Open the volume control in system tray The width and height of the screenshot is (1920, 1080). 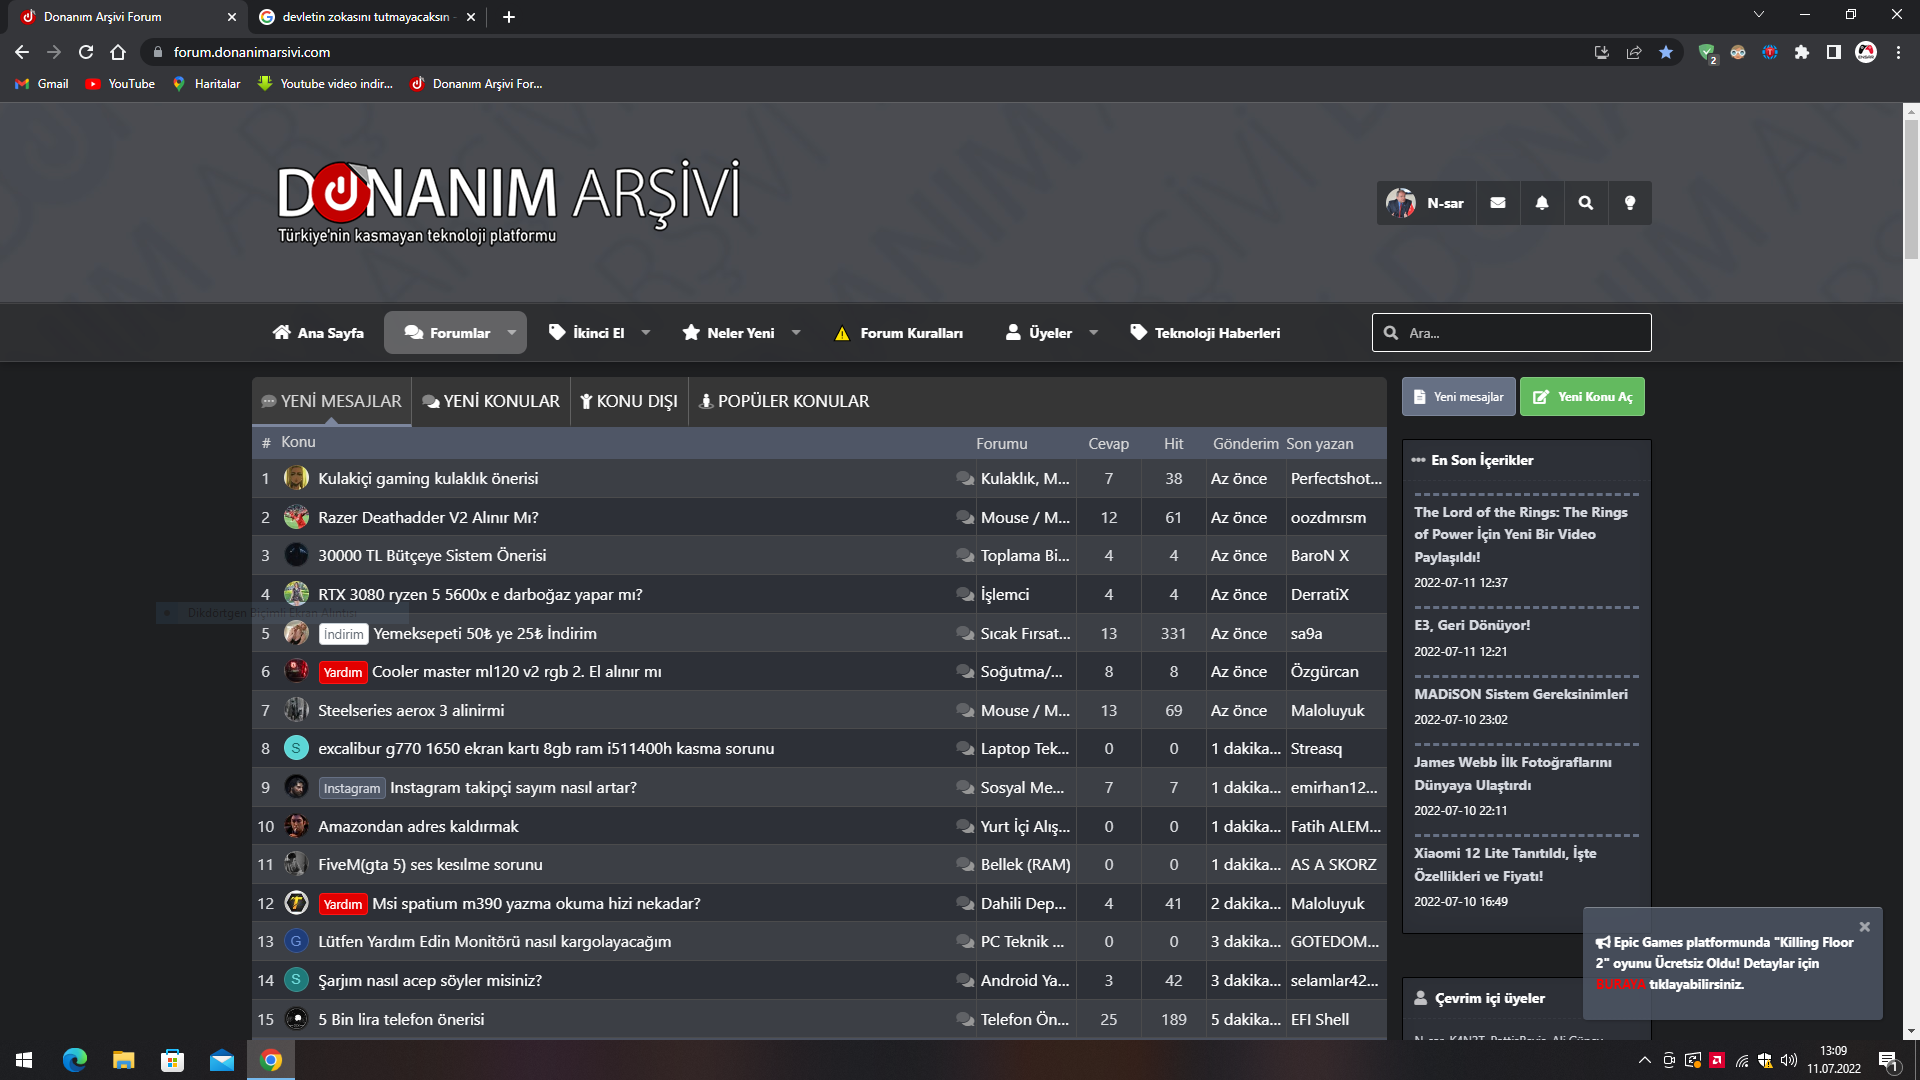click(1789, 1060)
